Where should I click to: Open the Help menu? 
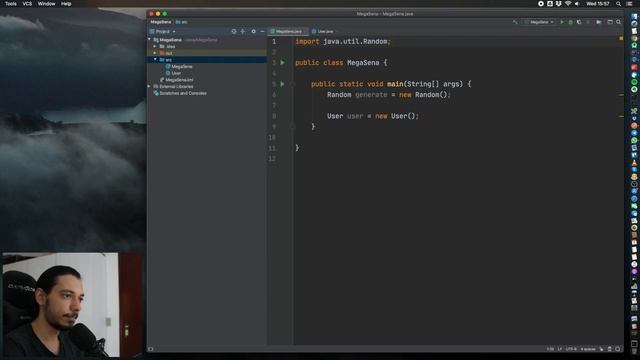pyautogui.click(x=66, y=4)
